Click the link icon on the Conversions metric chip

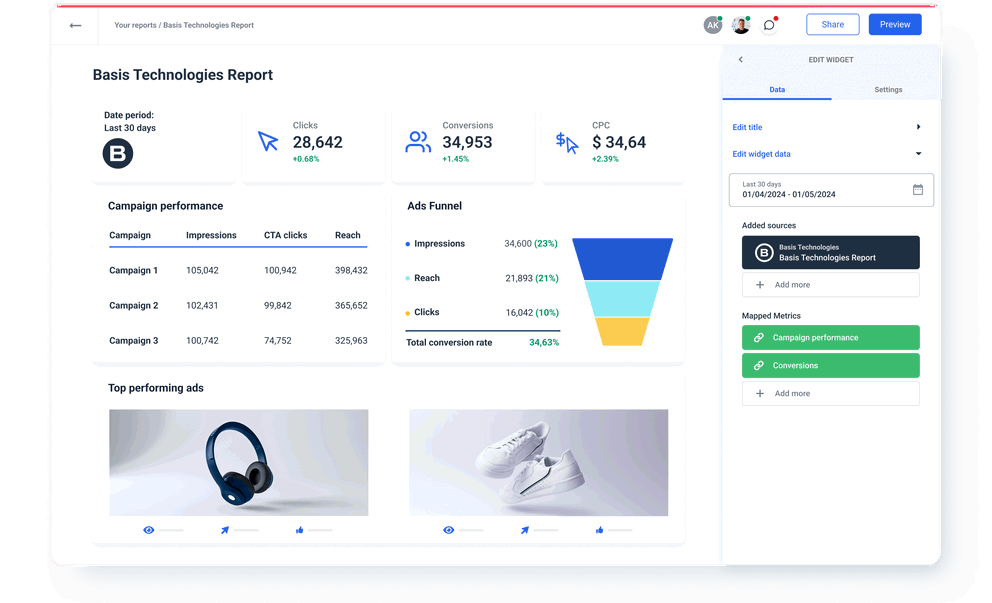760,365
